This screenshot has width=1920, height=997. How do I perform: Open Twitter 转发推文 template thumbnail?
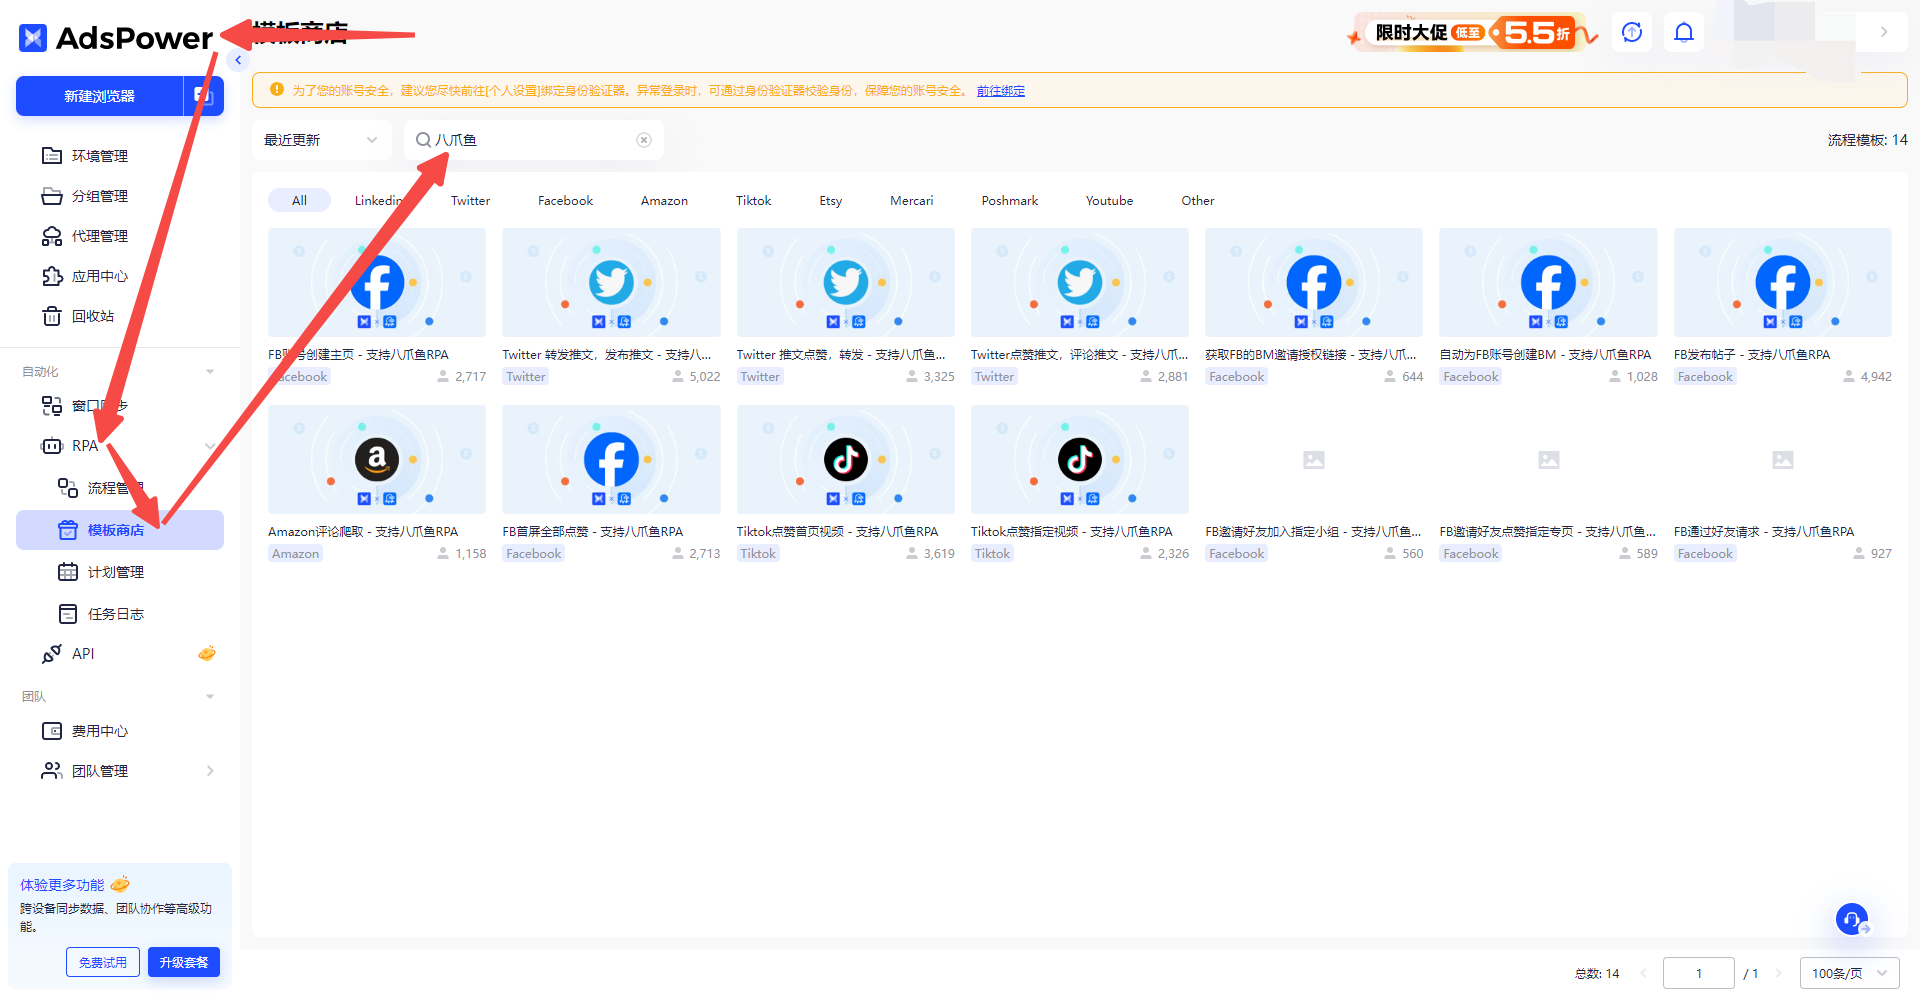click(x=611, y=283)
